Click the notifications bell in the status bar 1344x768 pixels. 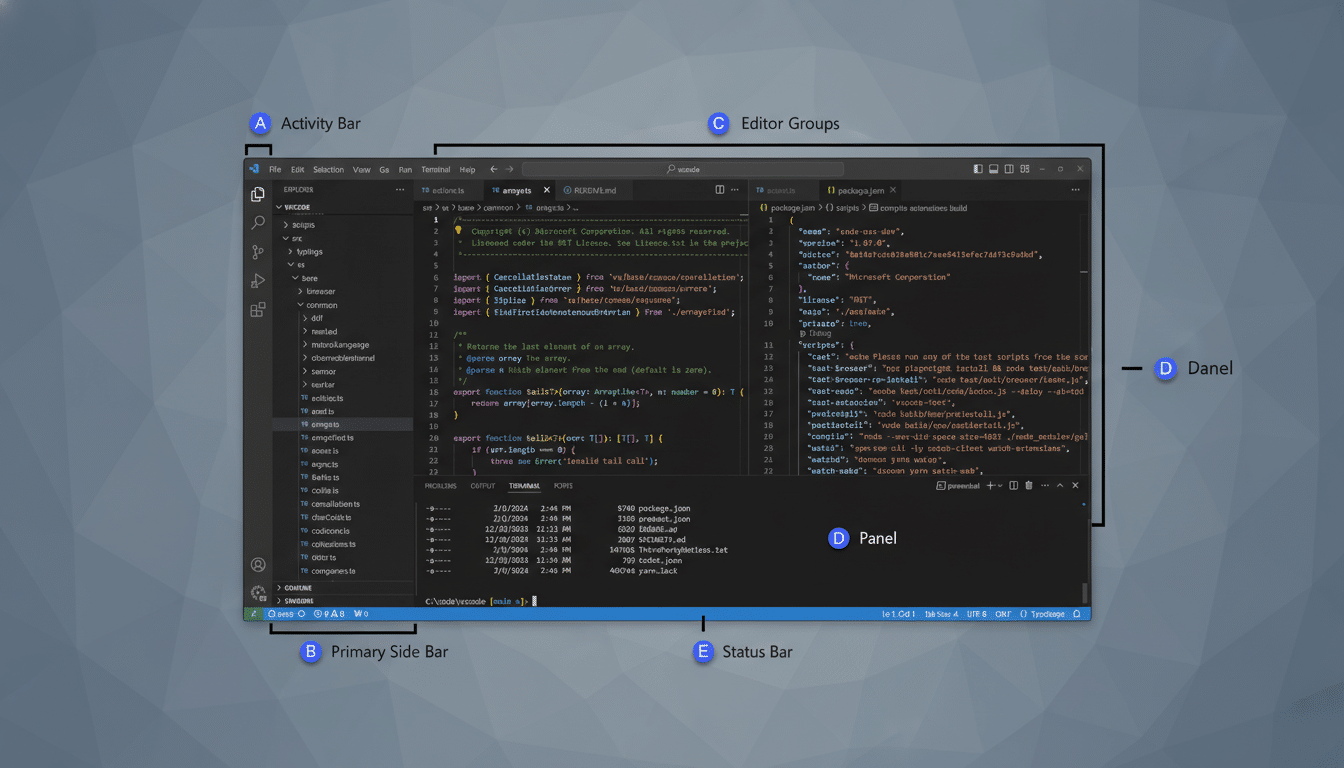point(1077,613)
